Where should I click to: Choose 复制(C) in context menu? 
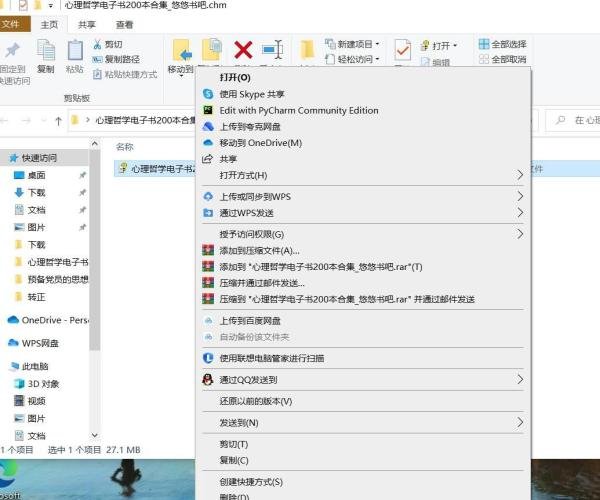[x=362, y=460]
